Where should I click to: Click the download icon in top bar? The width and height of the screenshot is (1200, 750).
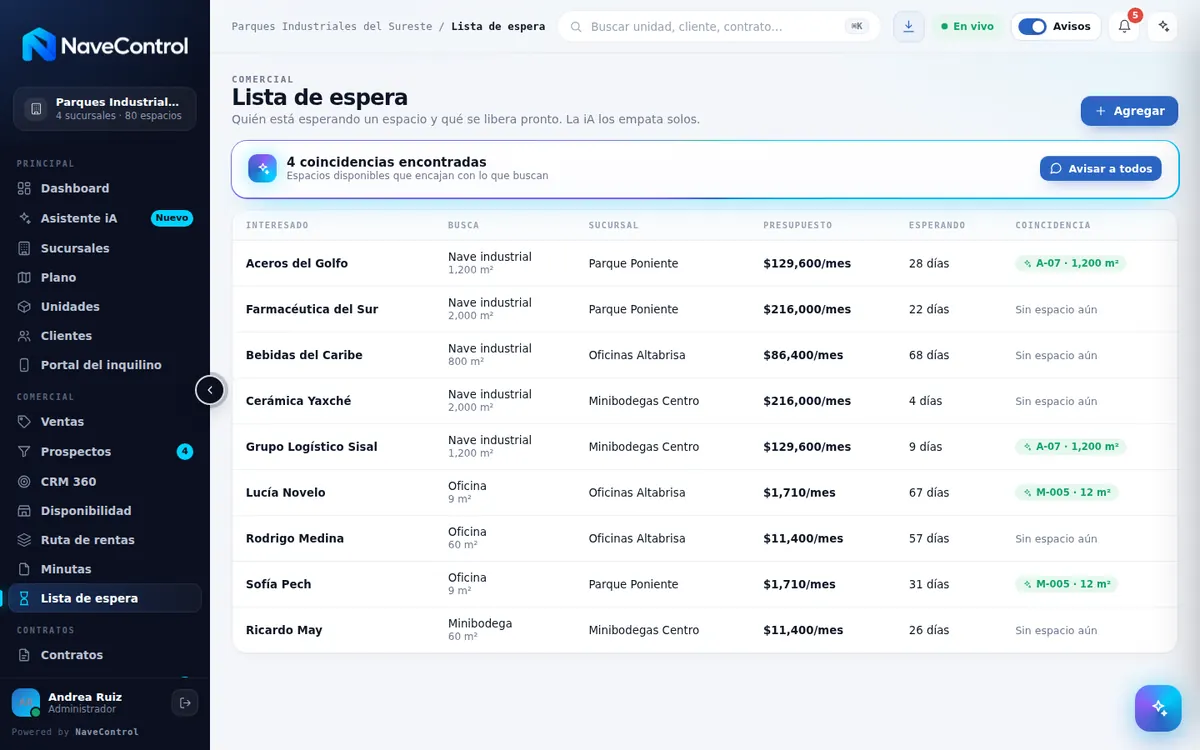coord(908,27)
